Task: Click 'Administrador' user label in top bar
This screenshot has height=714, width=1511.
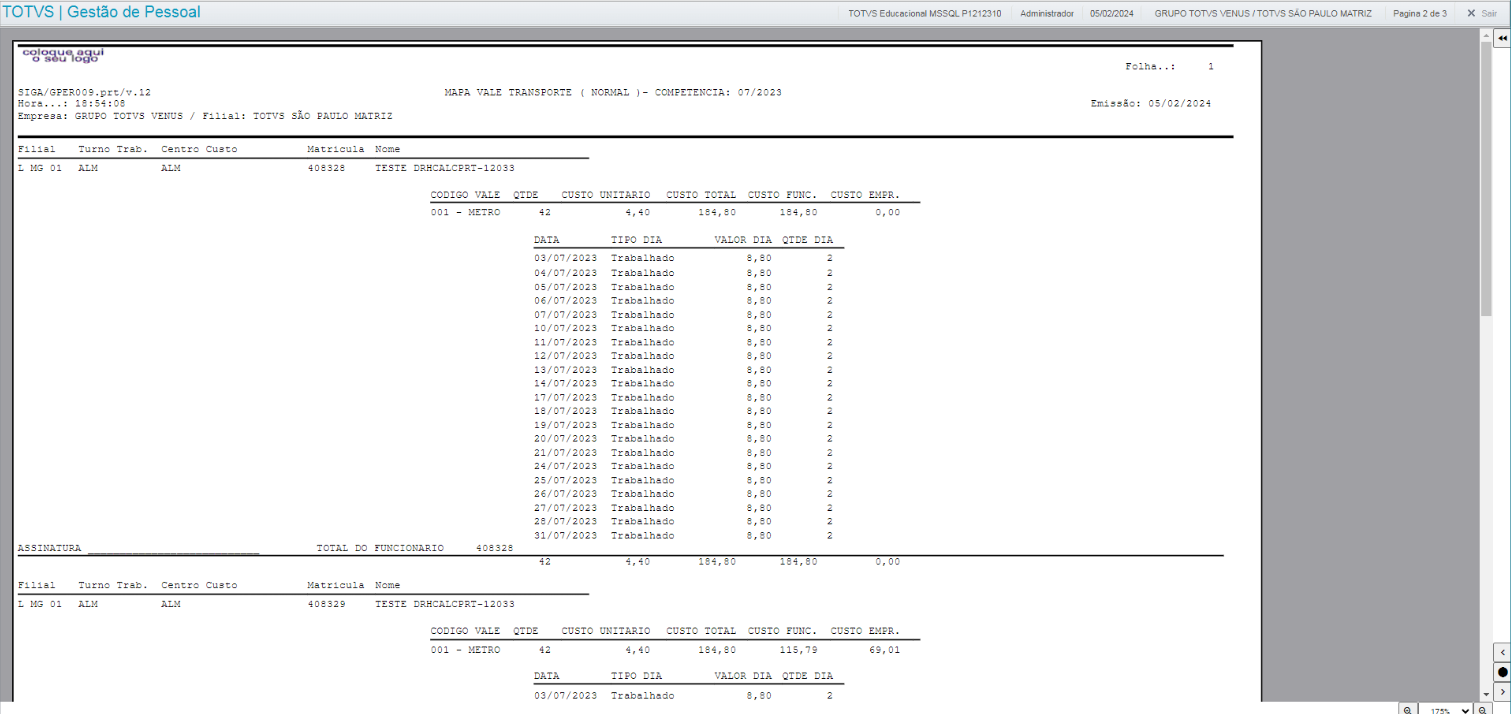Action: coord(1047,13)
